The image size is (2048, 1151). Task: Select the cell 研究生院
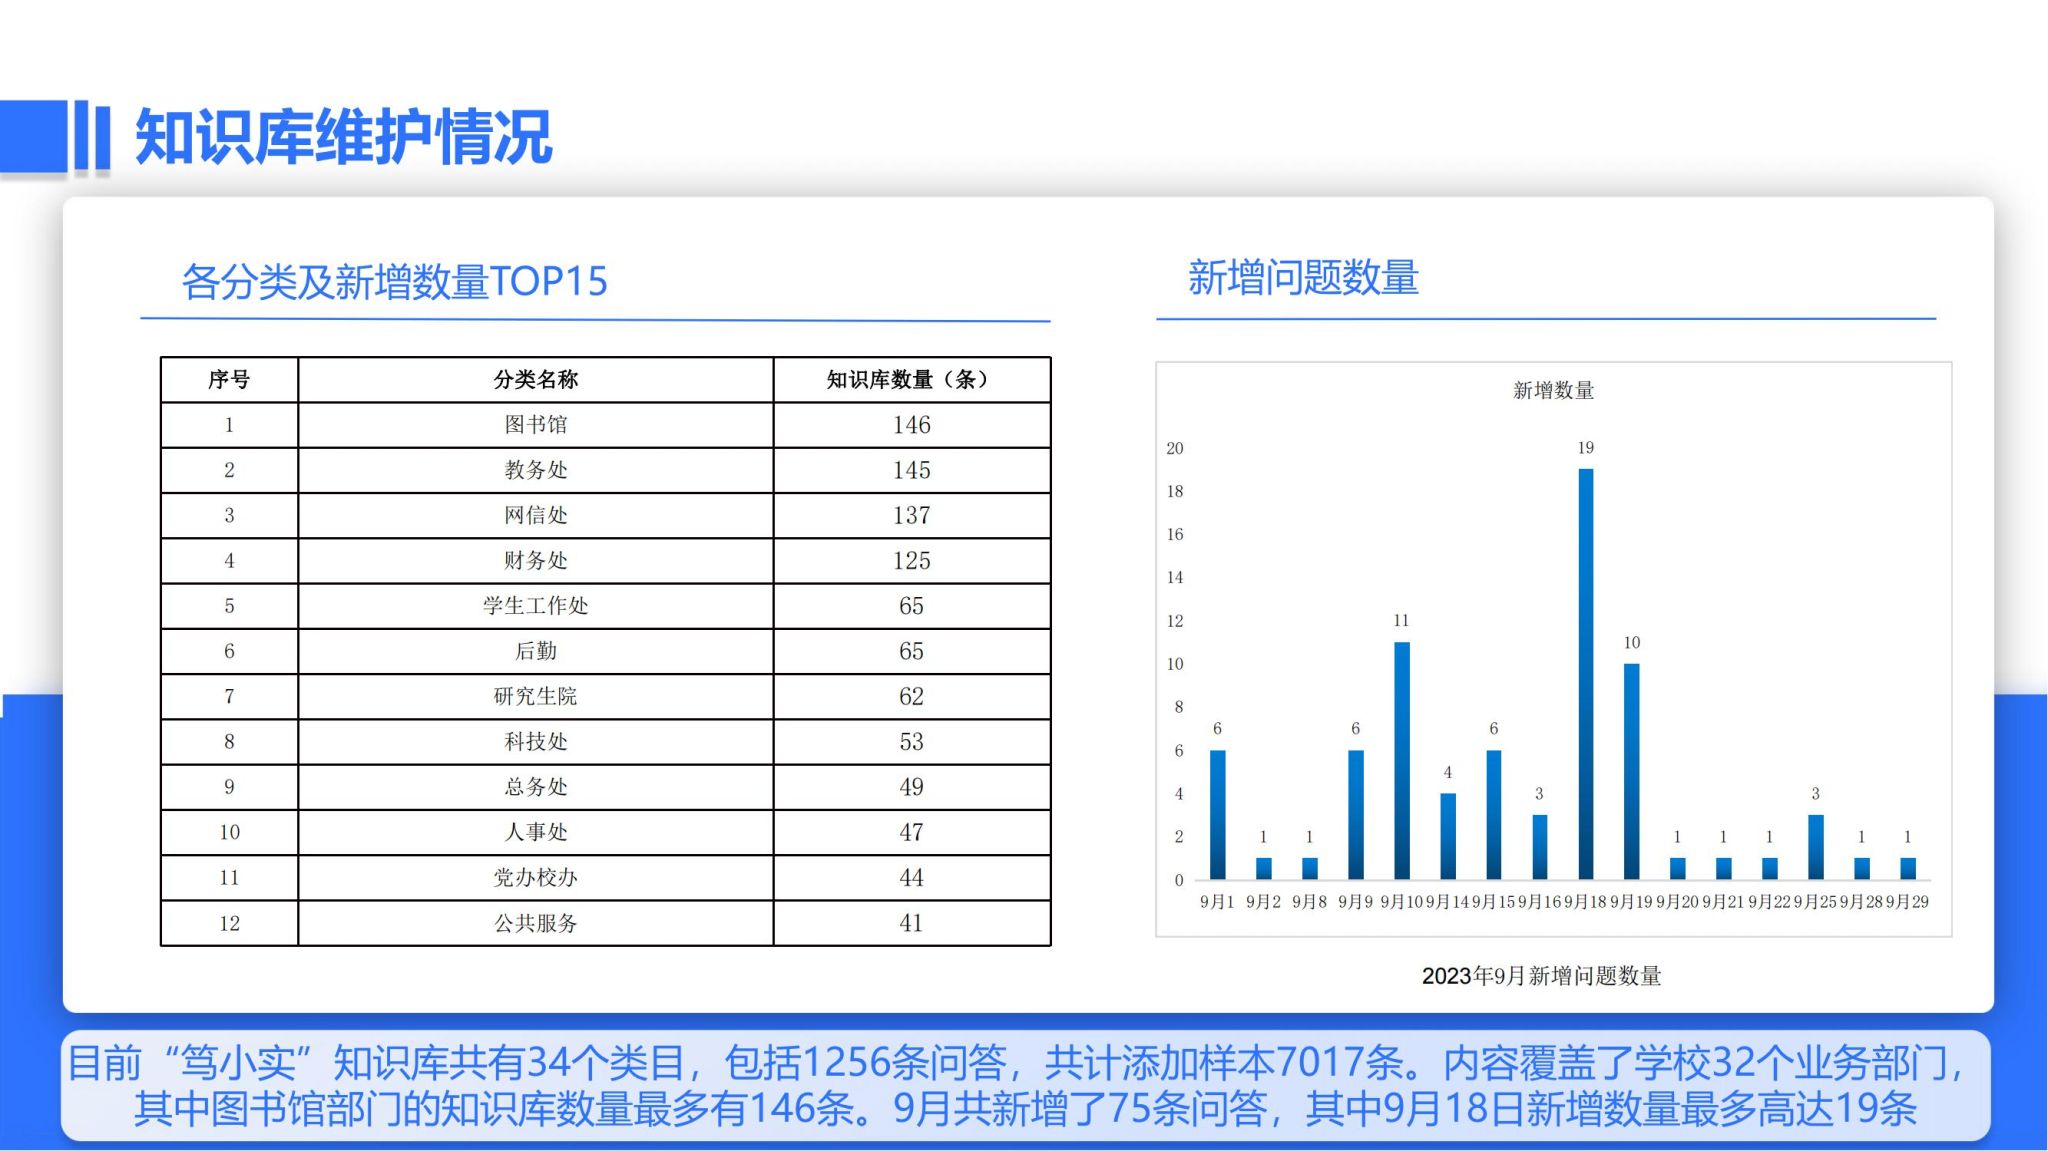point(536,696)
